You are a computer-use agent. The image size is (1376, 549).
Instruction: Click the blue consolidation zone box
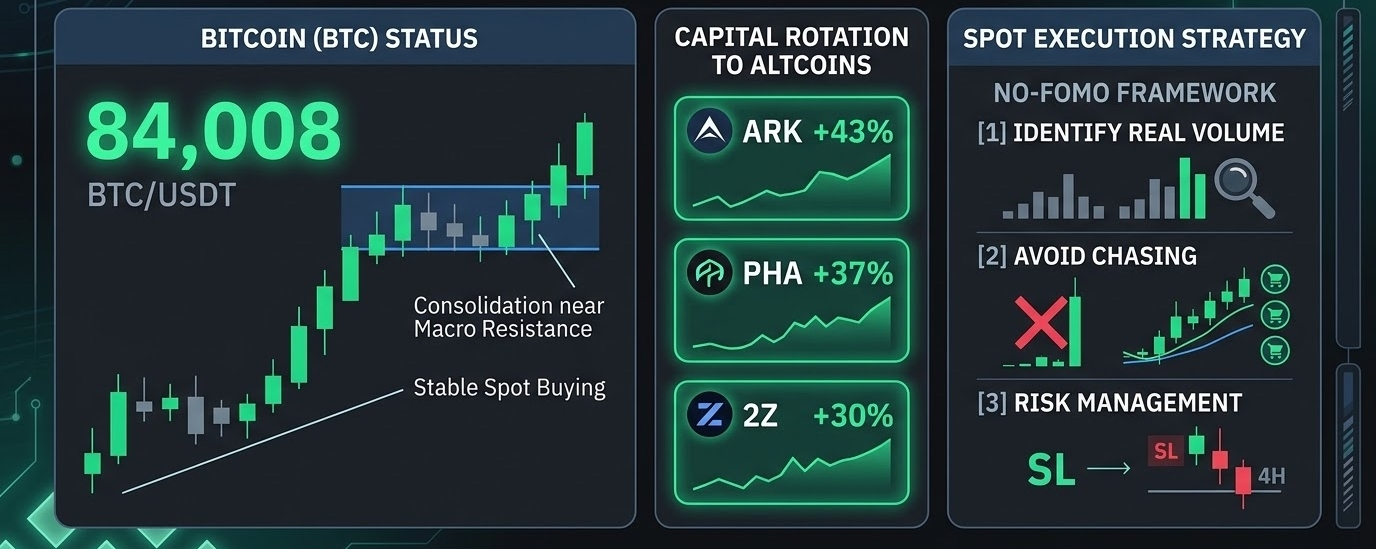click(x=470, y=217)
